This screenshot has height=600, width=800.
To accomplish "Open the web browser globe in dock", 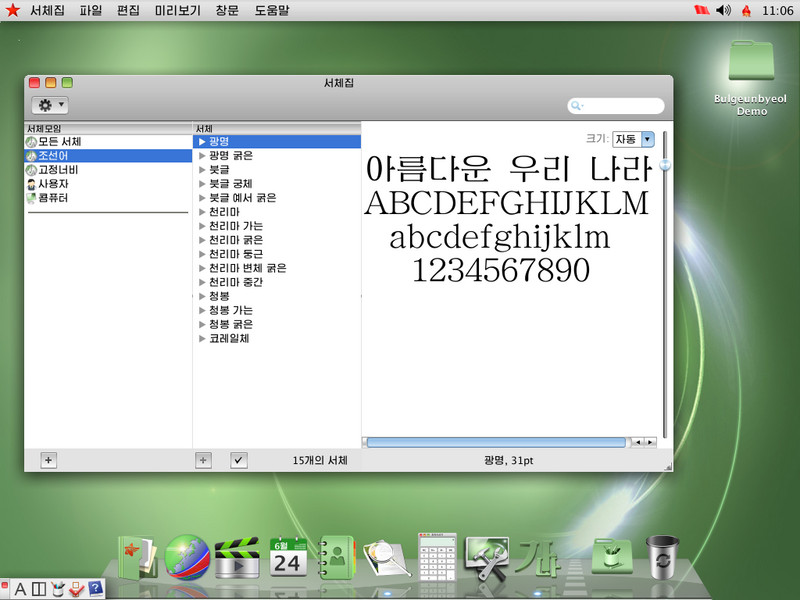I will pos(186,557).
